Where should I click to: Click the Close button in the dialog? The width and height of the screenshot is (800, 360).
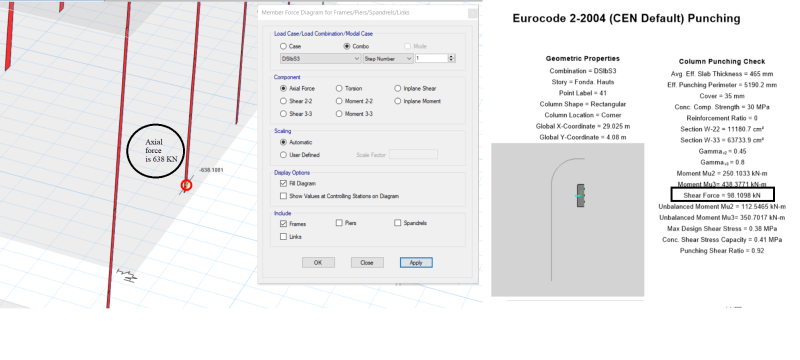pos(367,263)
